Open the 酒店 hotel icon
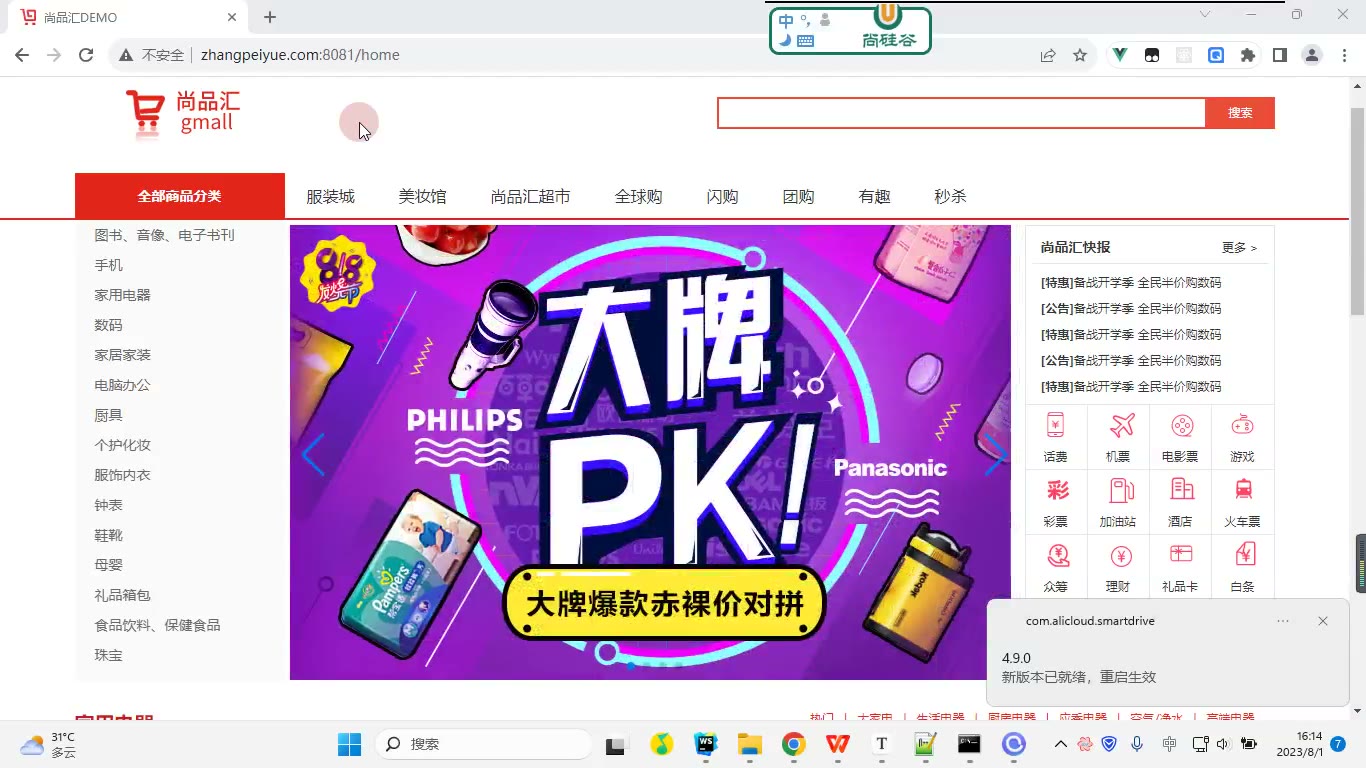The image size is (1366, 768). [x=1182, y=489]
